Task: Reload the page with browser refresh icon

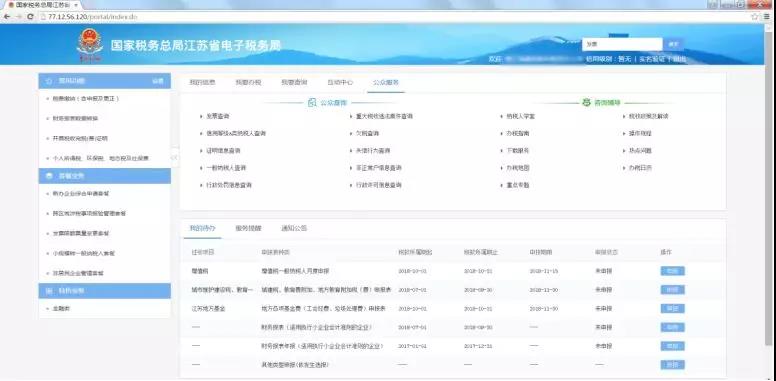Action: click(x=30, y=17)
